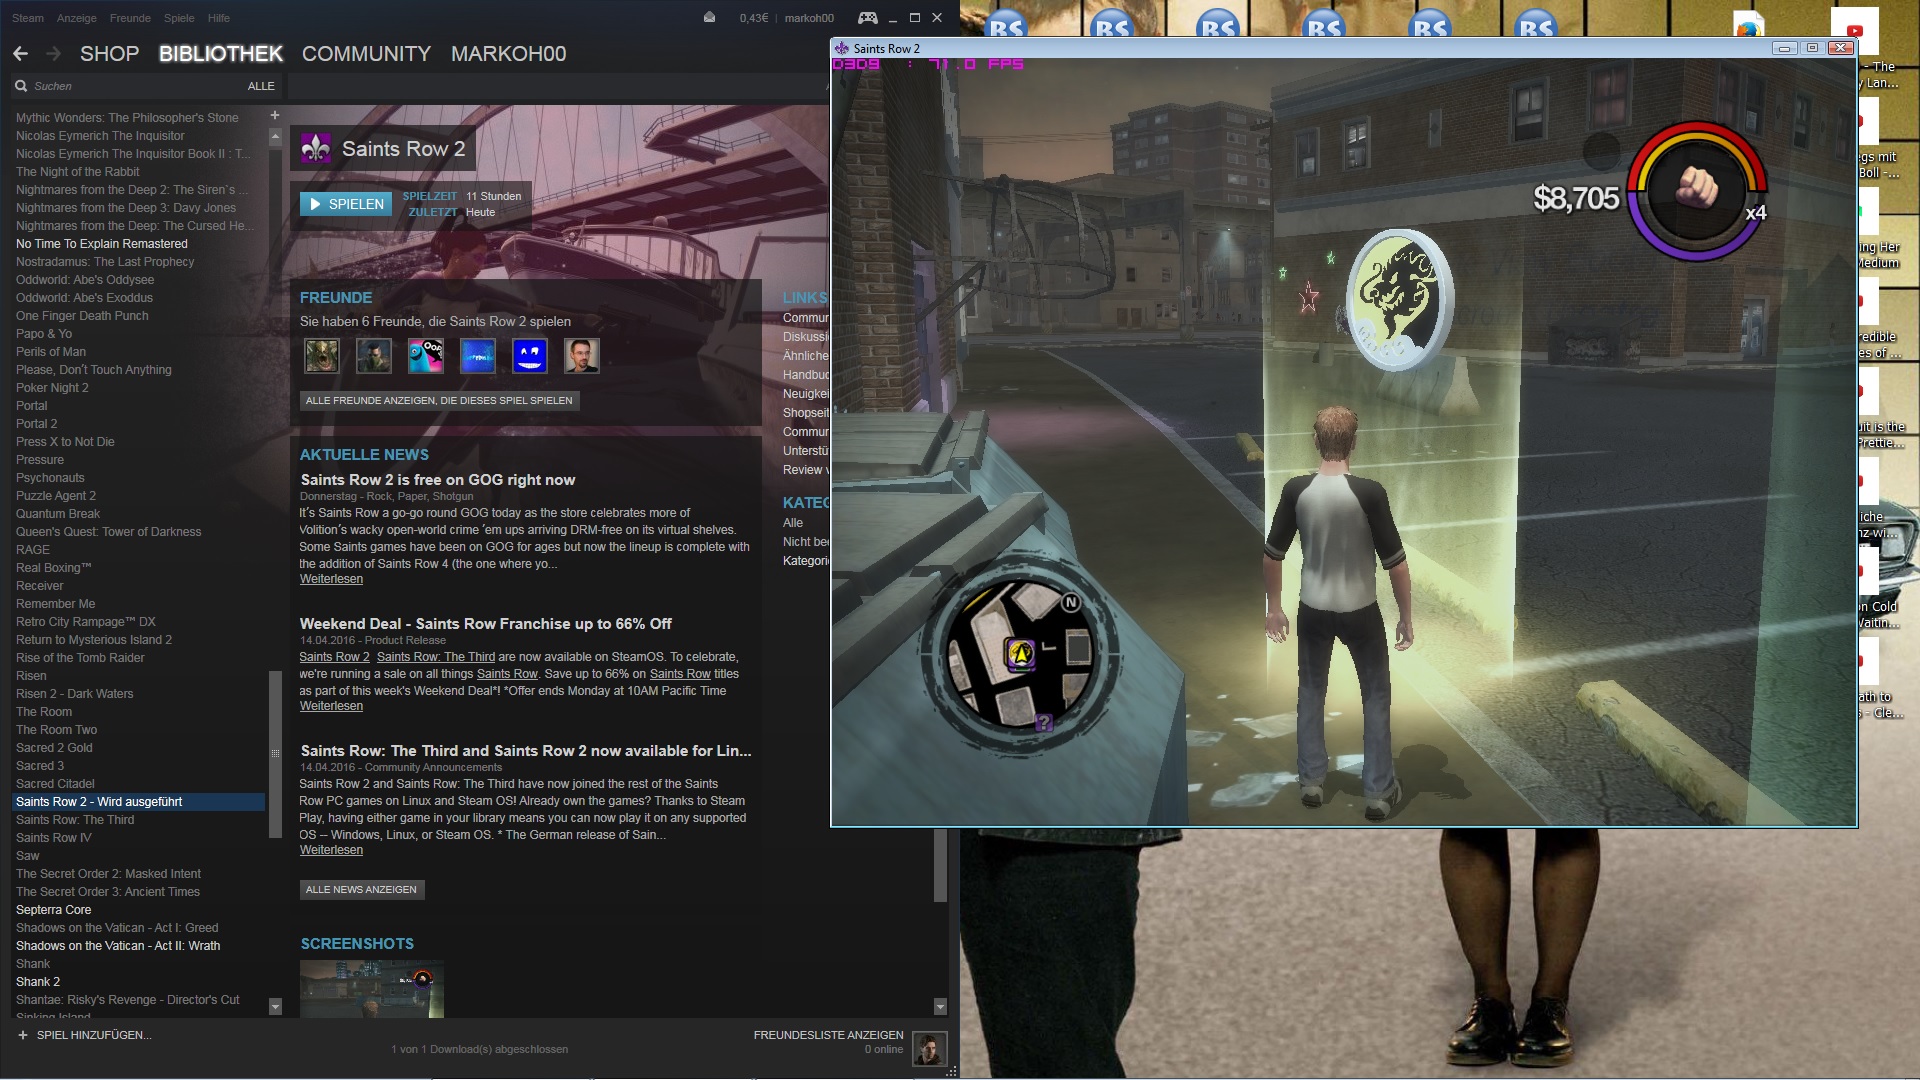
Task: Open the first screenshot thumbnail
Action: click(x=371, y=988)
